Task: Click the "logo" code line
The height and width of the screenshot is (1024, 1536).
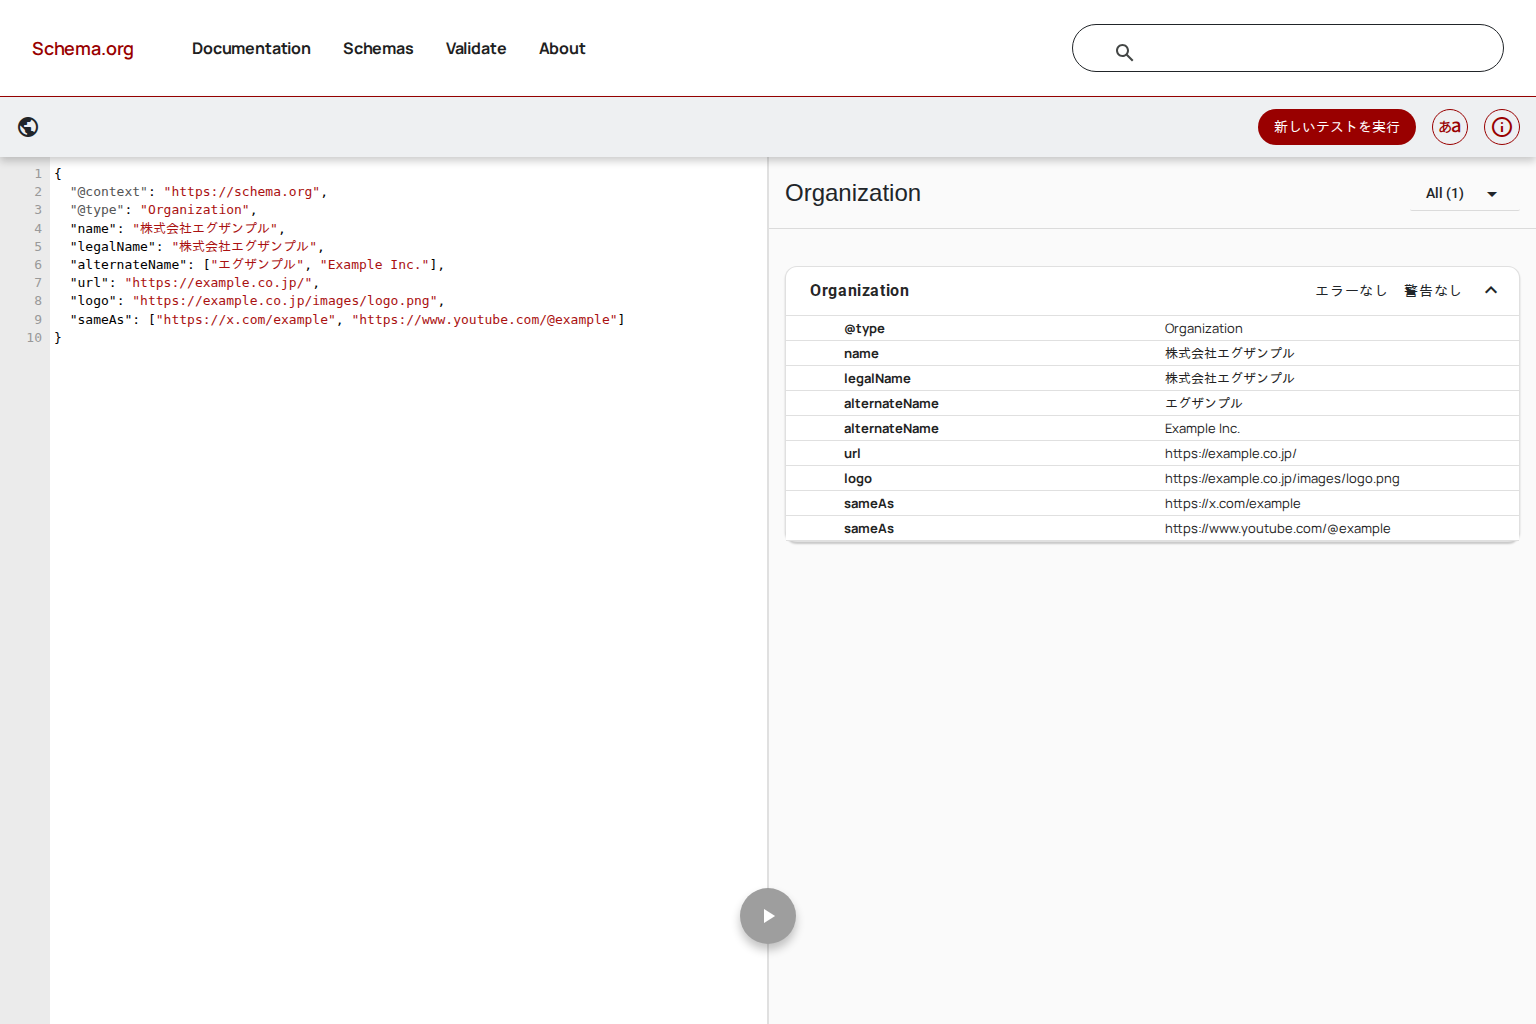Action: [257, 301]
